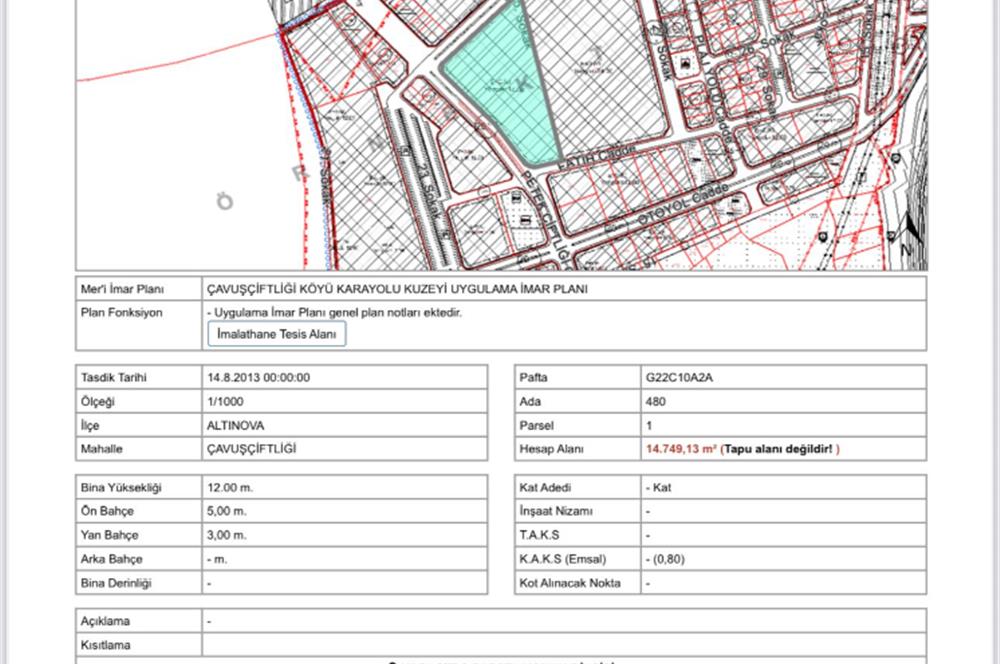Click the FATİH Cadde street label on map
1000x664 pixels.
coord(597,158)
